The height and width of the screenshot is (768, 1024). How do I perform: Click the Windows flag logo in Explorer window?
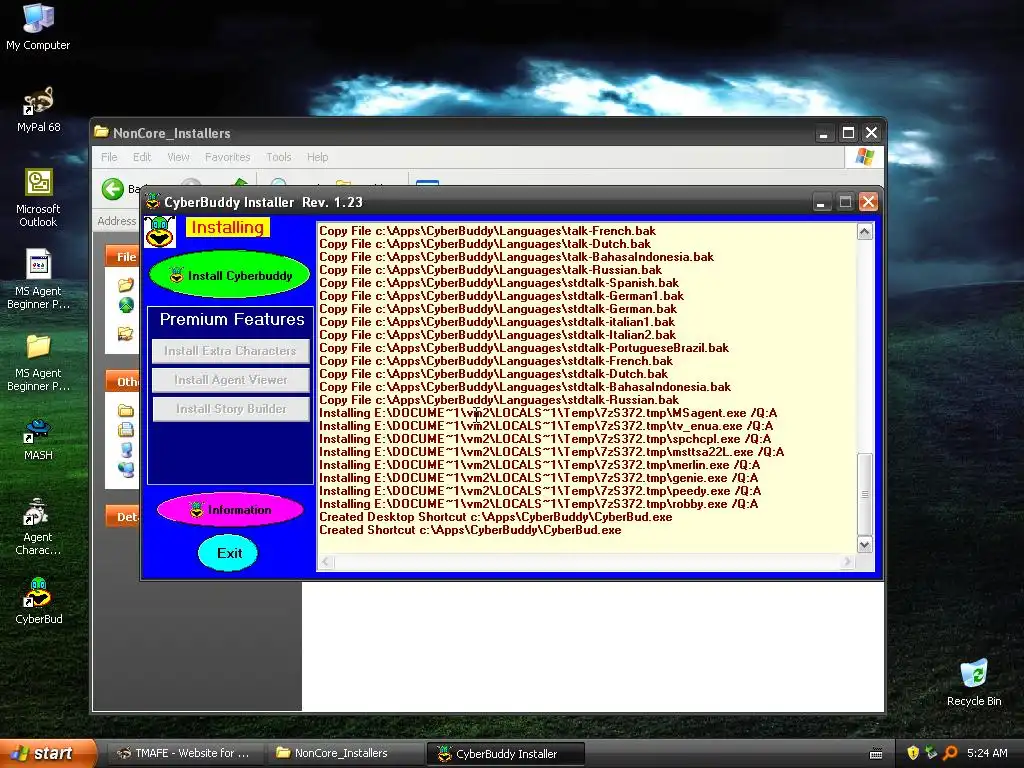coord(864,157)
